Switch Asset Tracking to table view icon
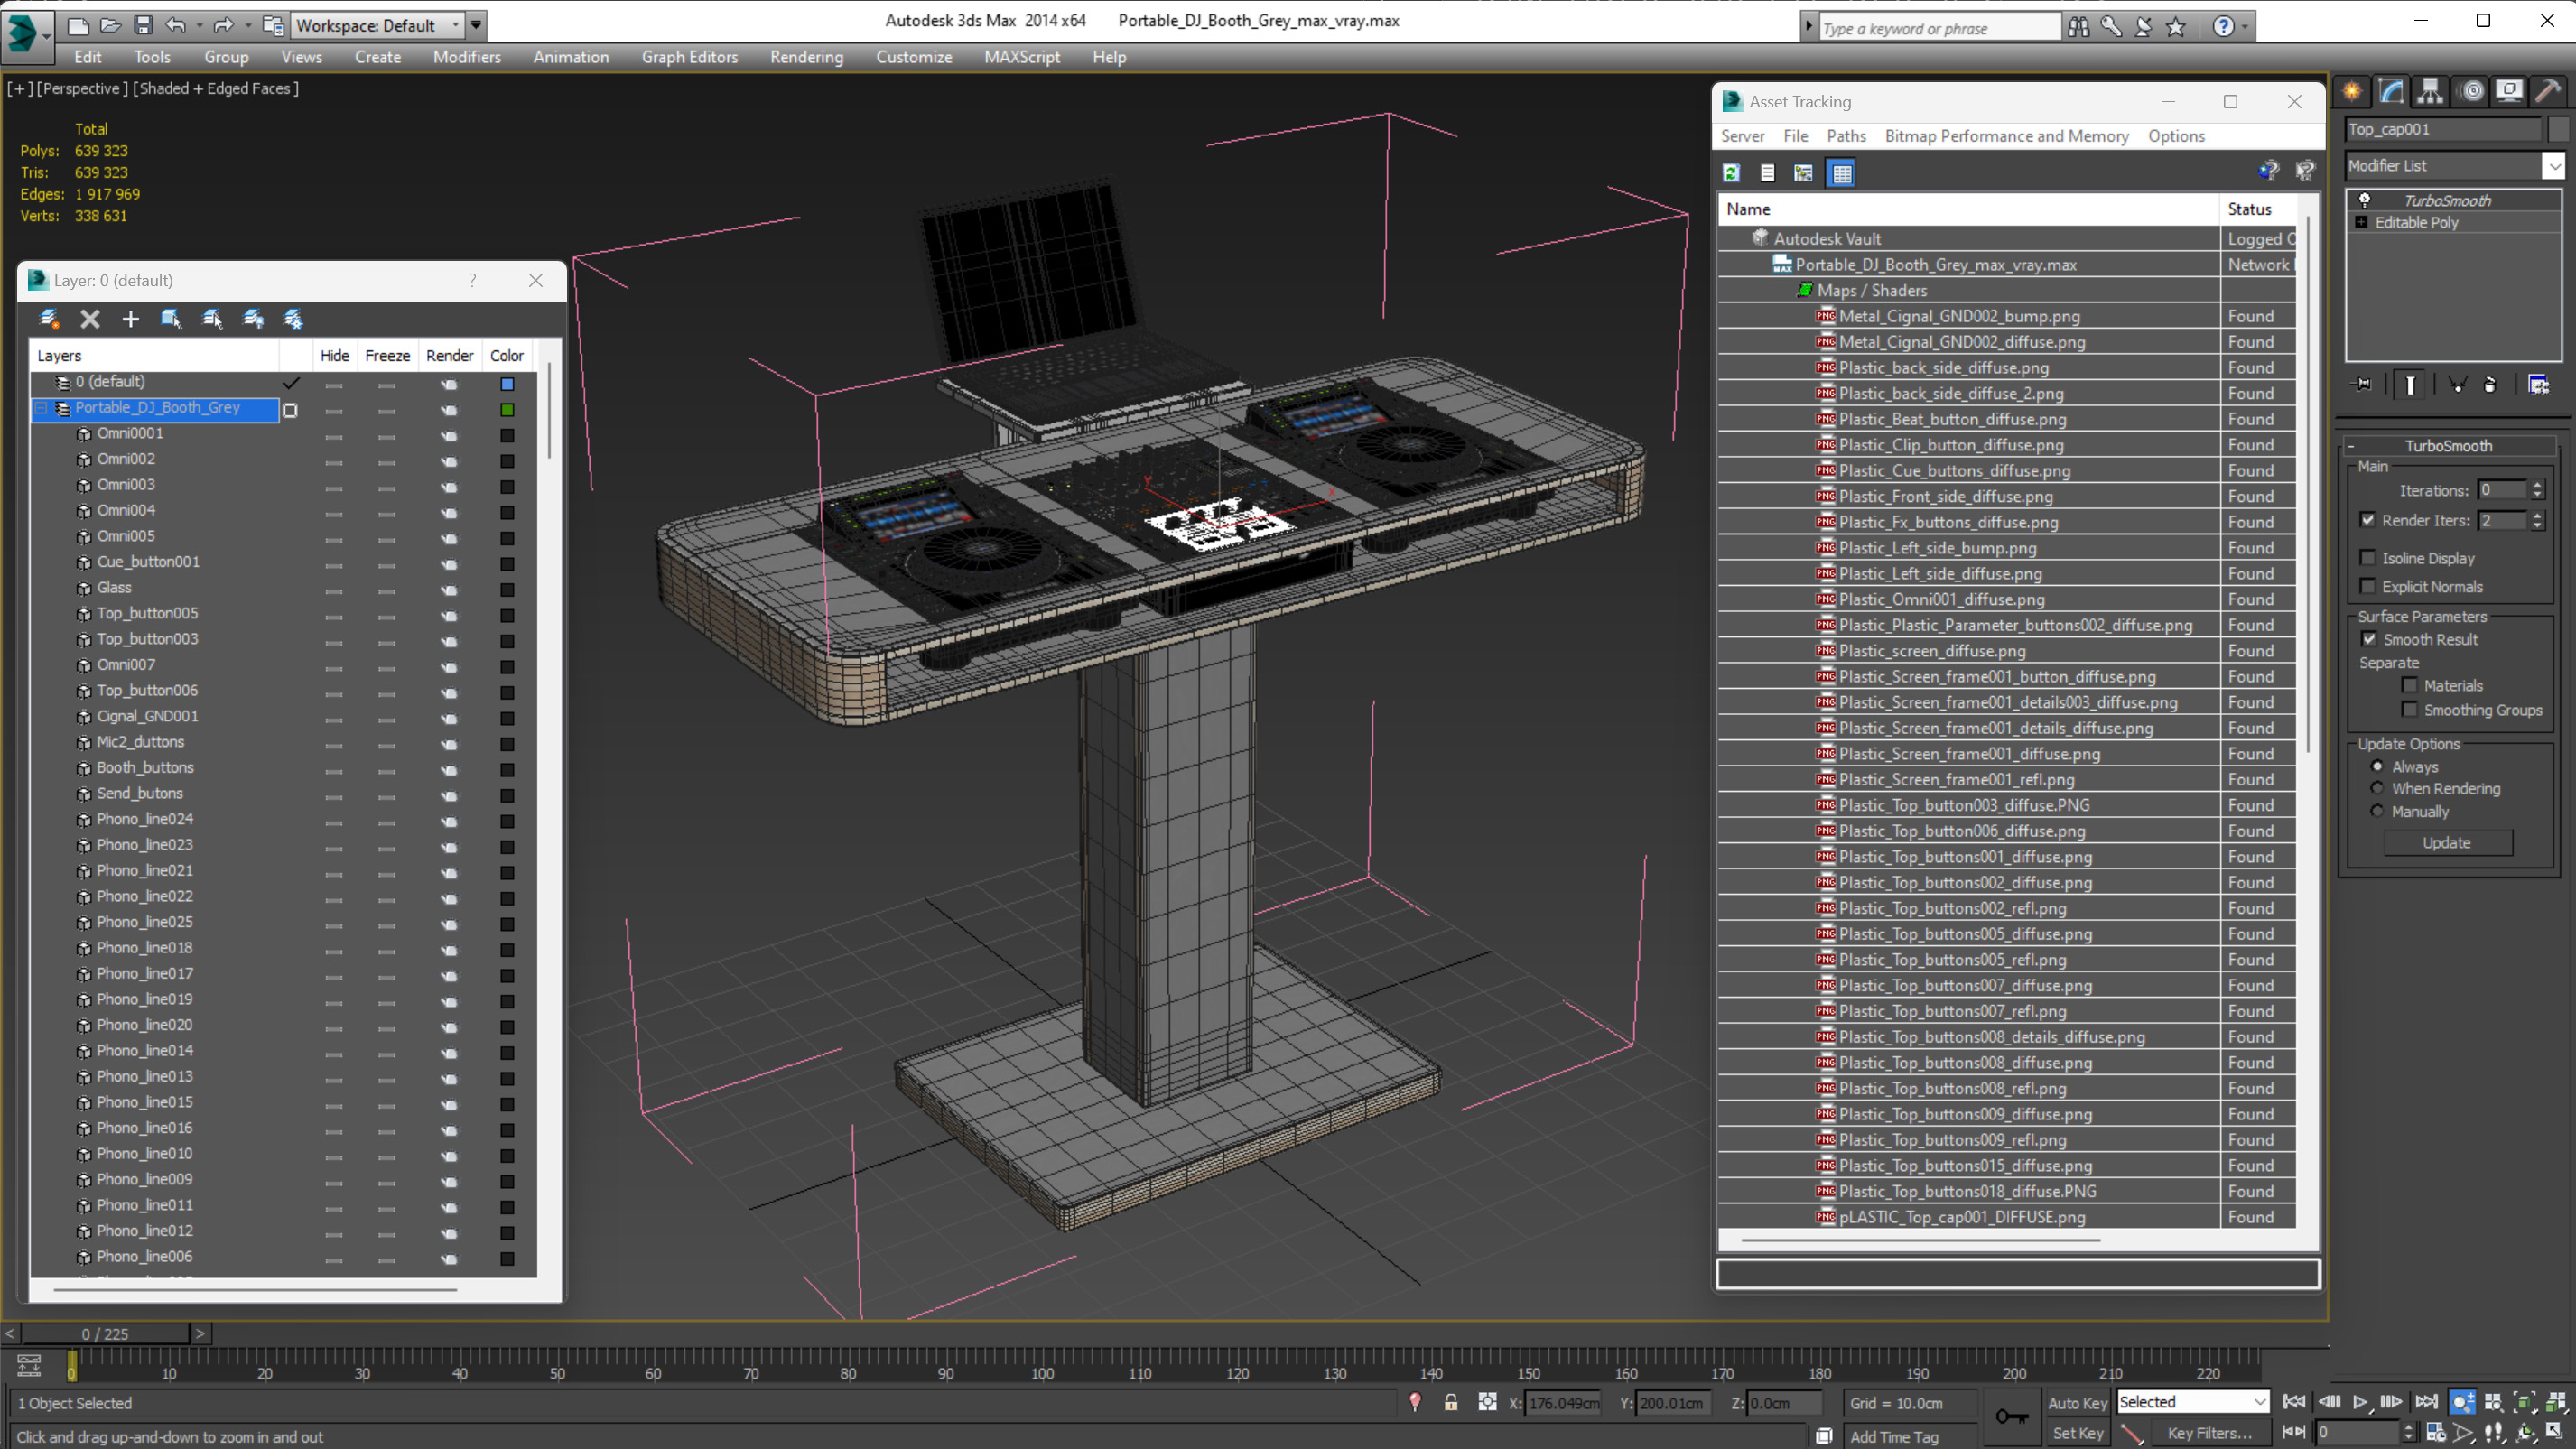 [x=1841, y=173]
